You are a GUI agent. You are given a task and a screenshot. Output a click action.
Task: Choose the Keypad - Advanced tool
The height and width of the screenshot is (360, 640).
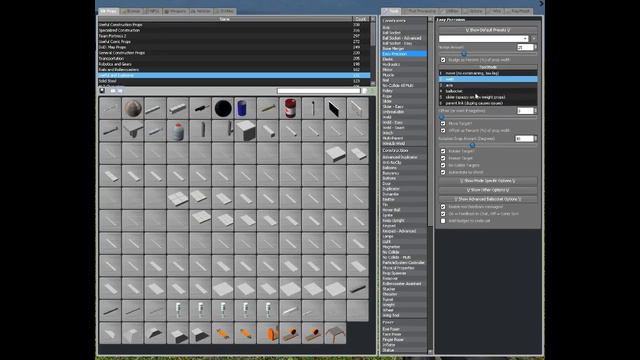[404, 231]
